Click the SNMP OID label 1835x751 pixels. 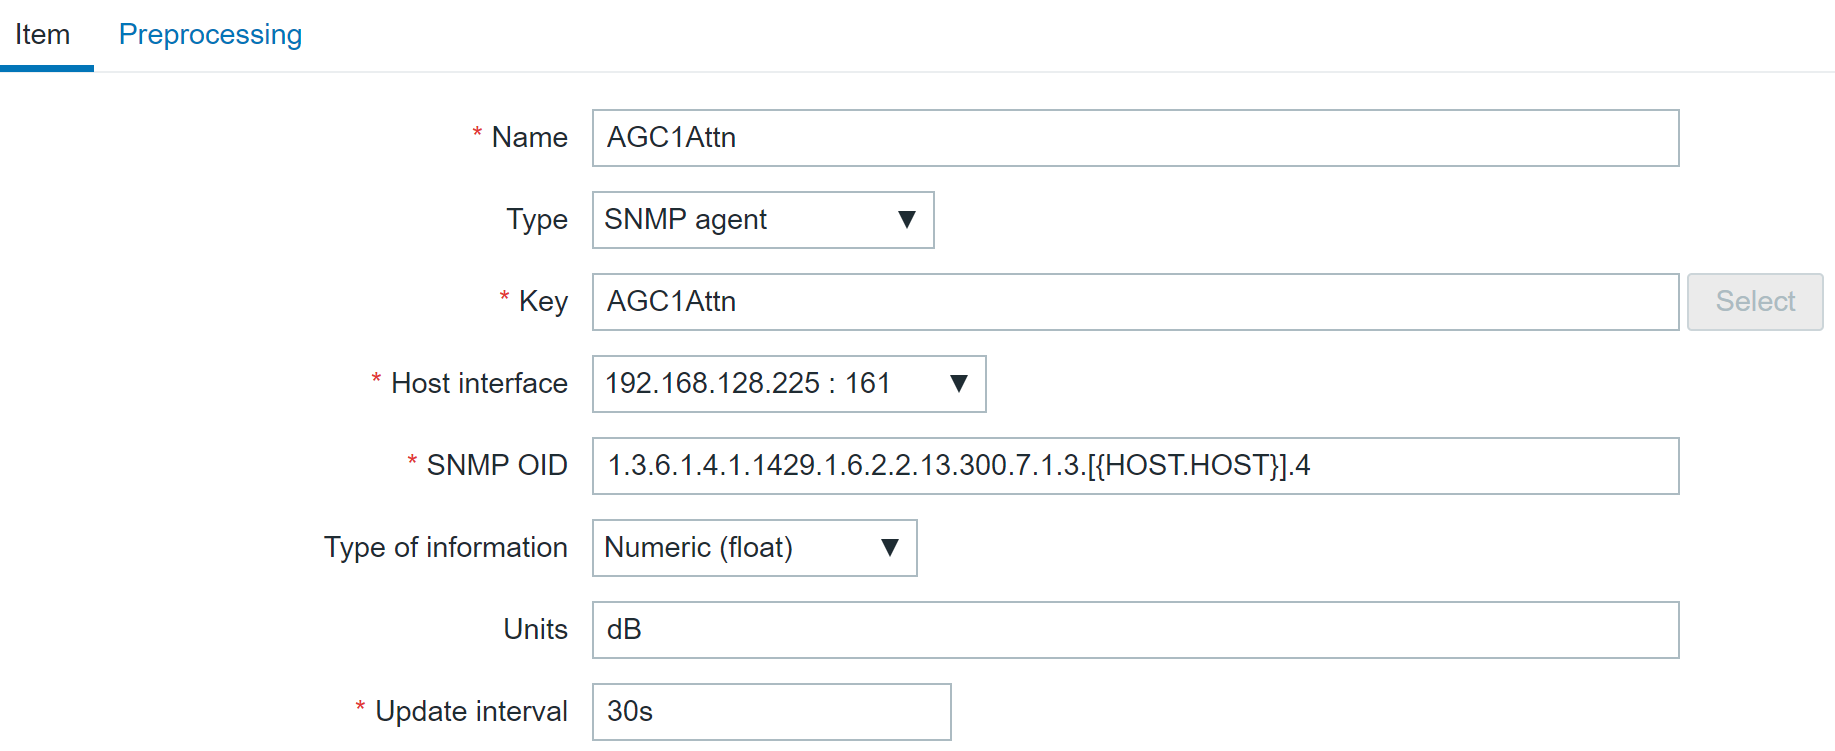tap(497, 466)
